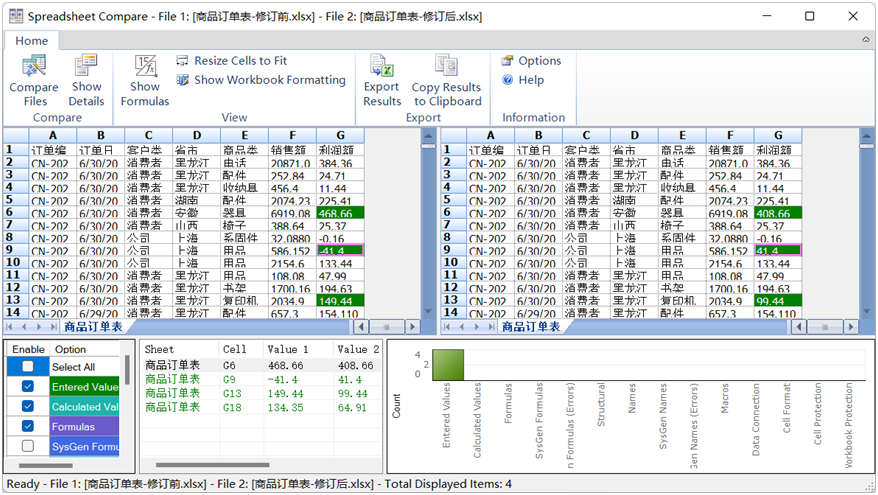878x495 pixels.
Task: Click last-sheet navigation arrow in left pane
Action: pyautogui.click(x=54, y=326)
